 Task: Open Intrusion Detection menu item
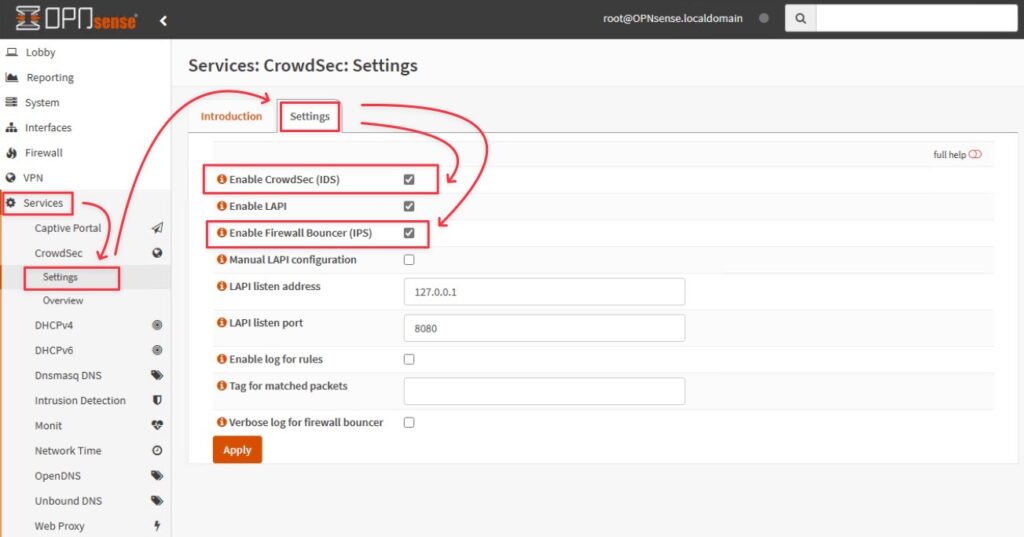tap(80, 400)
